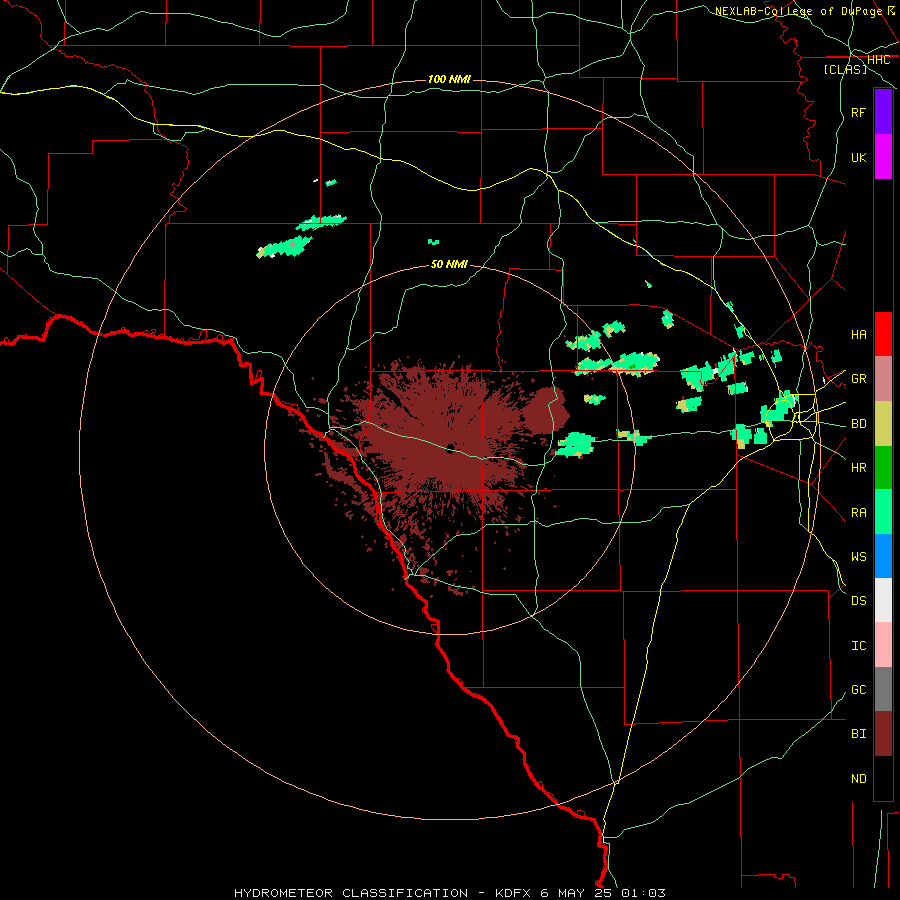Click the BI legend label

click(858, 734)
